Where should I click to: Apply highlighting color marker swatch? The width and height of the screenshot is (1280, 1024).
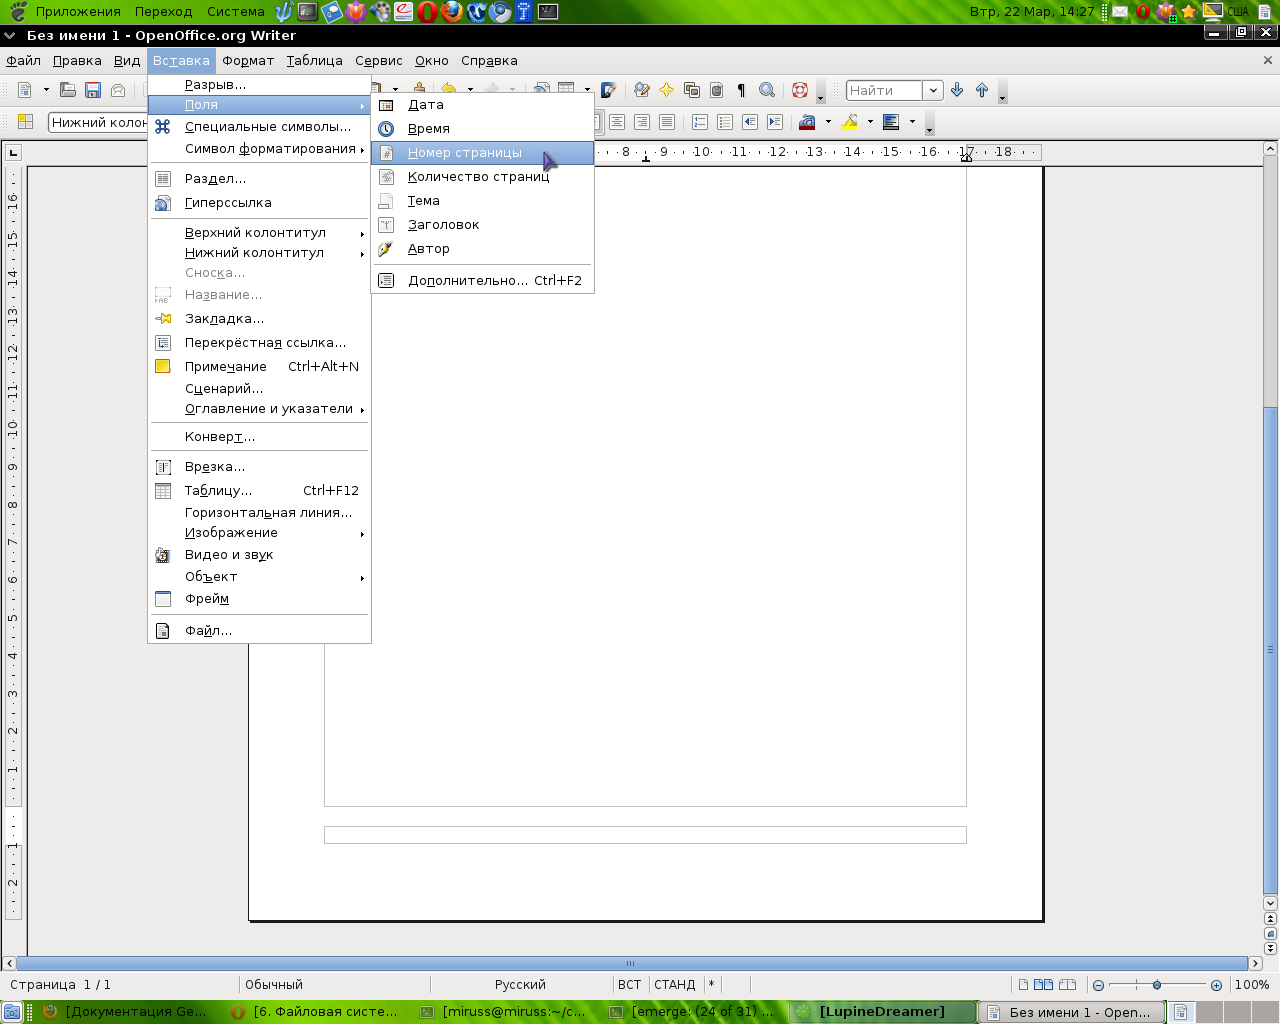click(850, 122)
